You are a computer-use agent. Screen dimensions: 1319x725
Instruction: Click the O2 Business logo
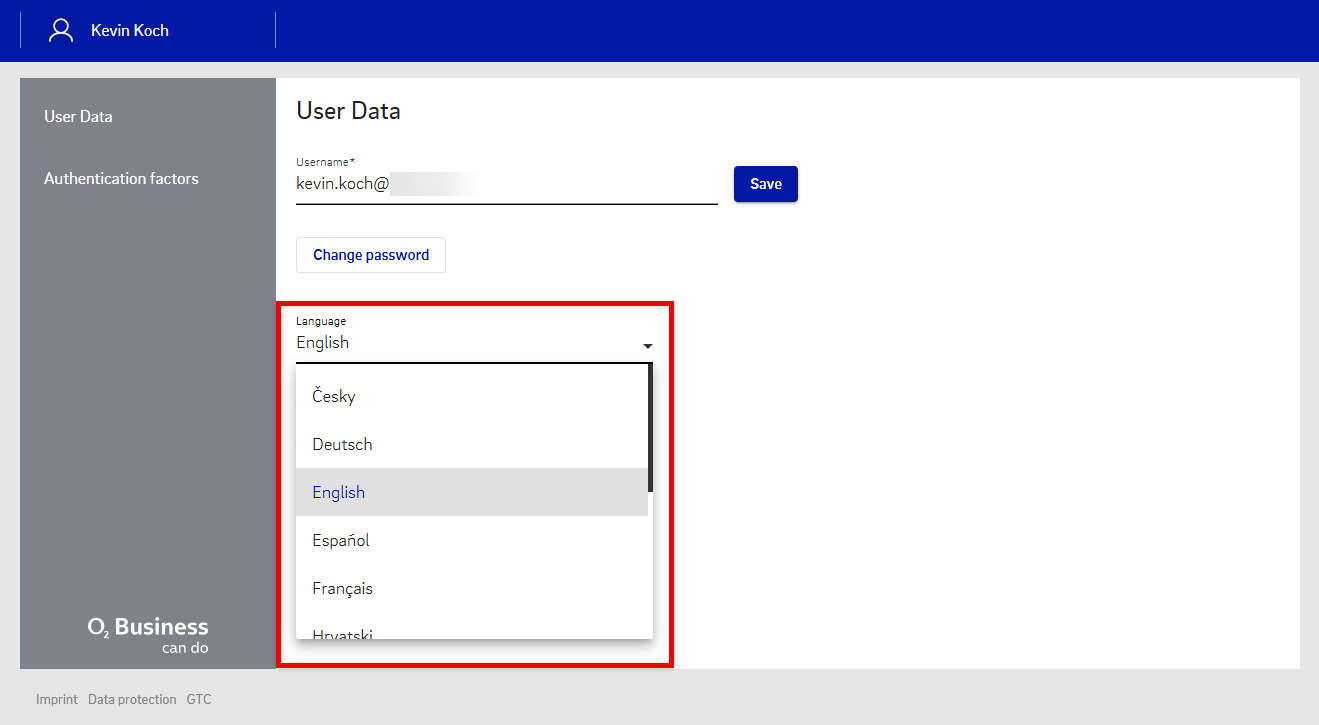tap(148, 634)
